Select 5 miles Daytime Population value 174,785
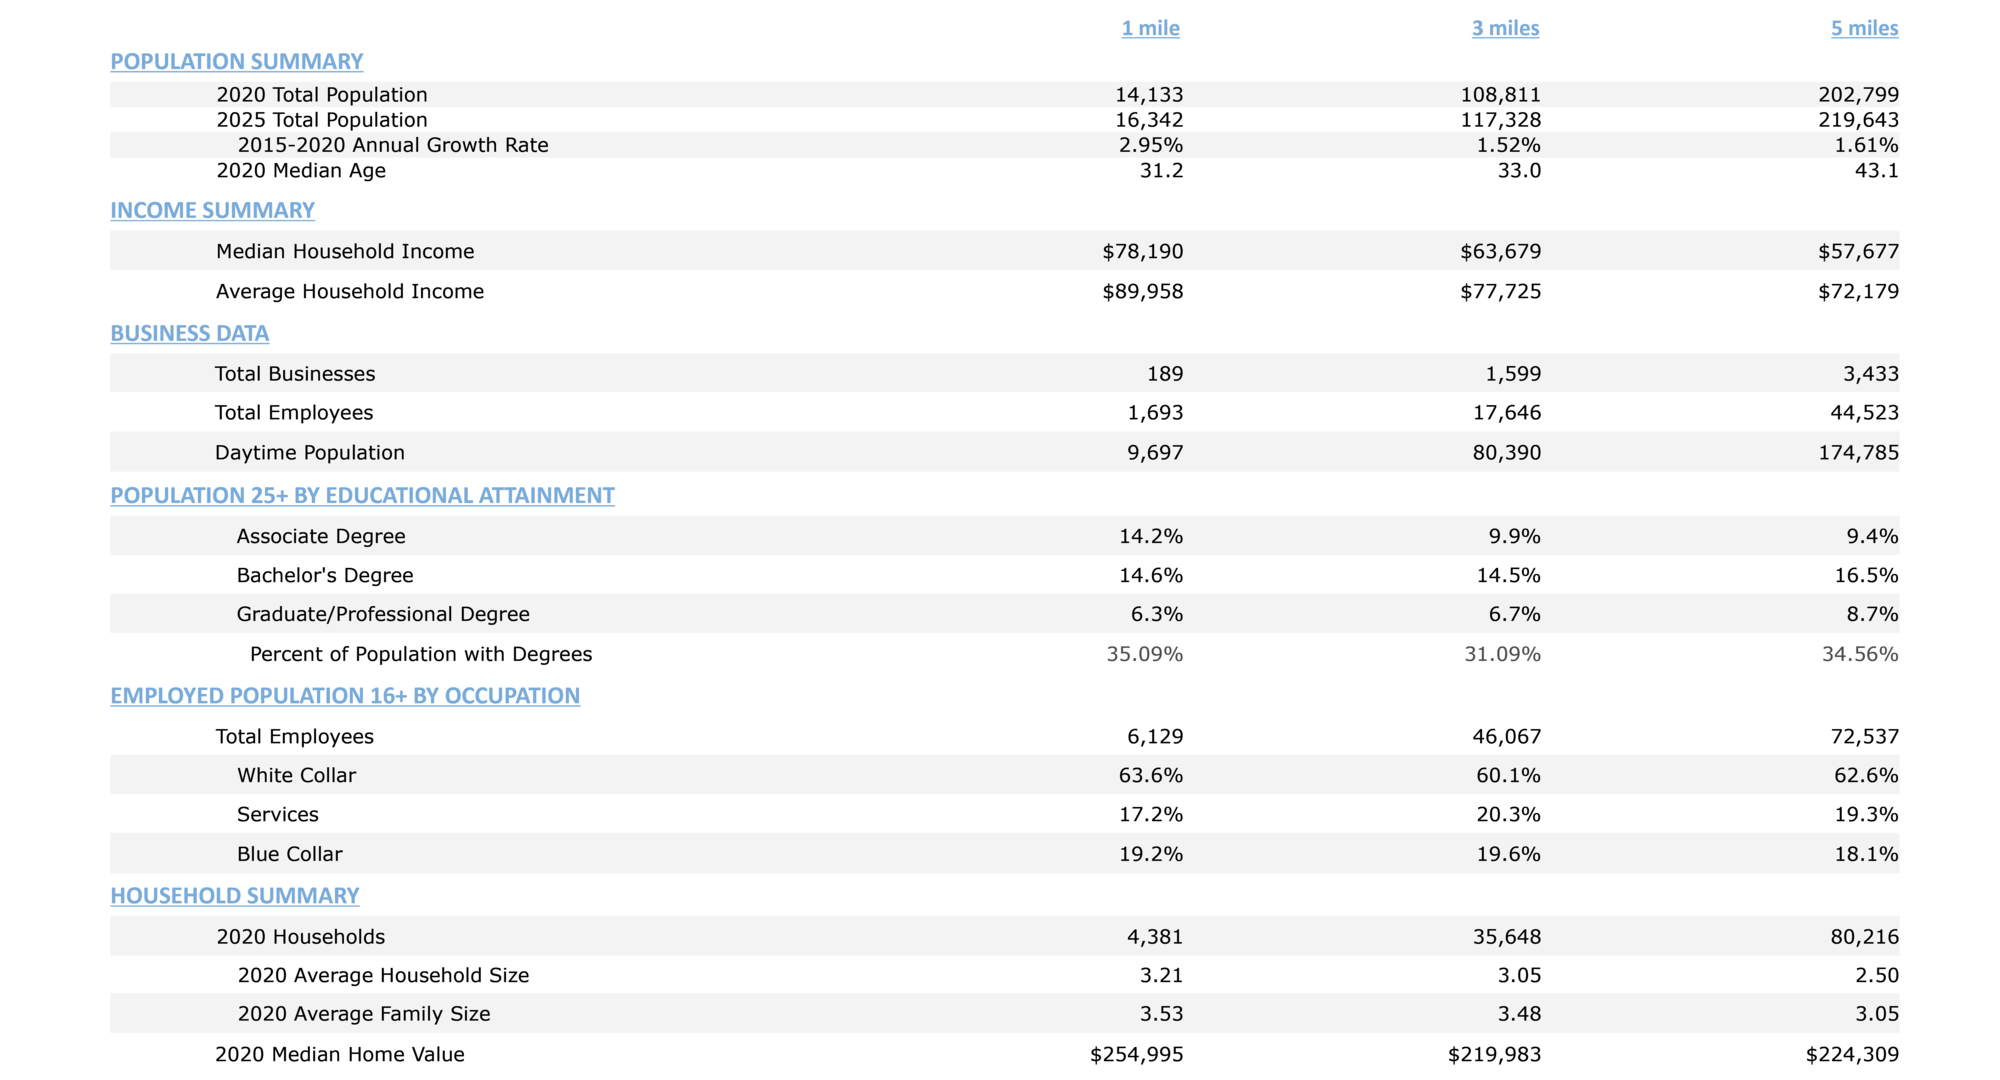This screenshot has width=2000, height=1080. tap(1858, 452)
